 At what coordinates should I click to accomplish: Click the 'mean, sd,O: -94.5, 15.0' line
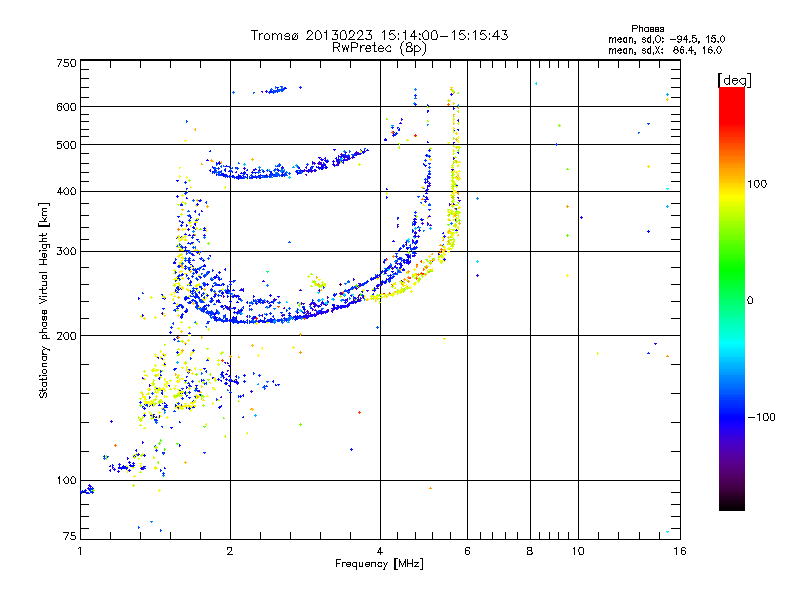click(x=666, y=39)
